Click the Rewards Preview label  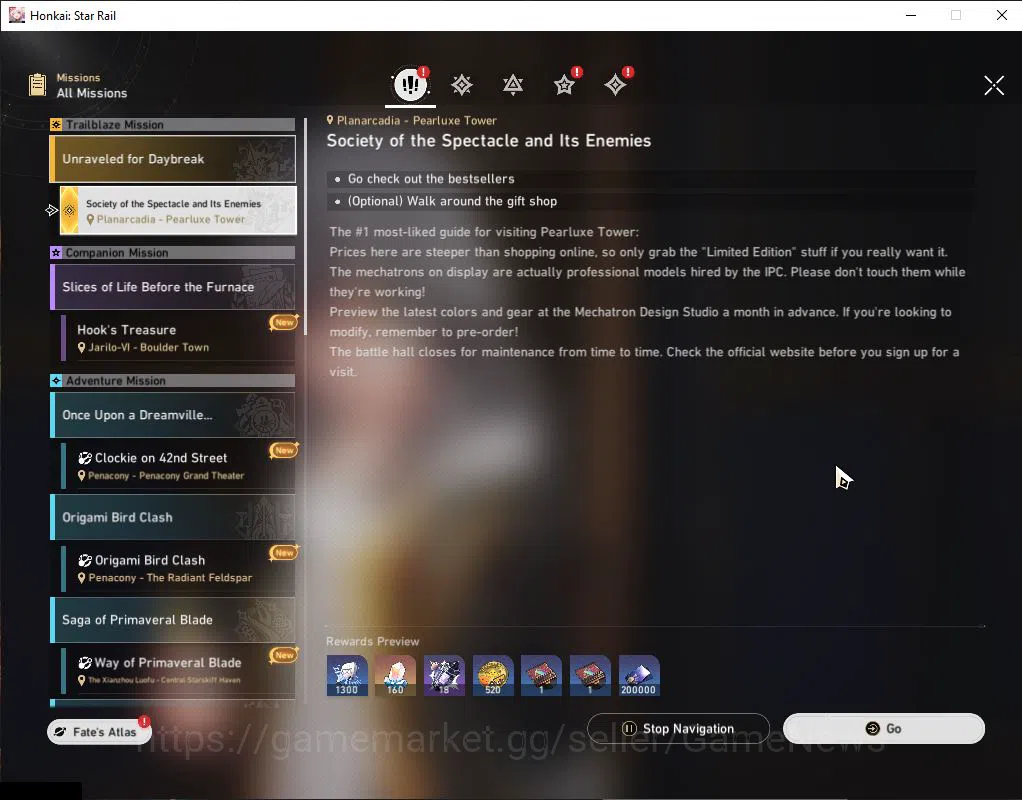click(373, 642)
